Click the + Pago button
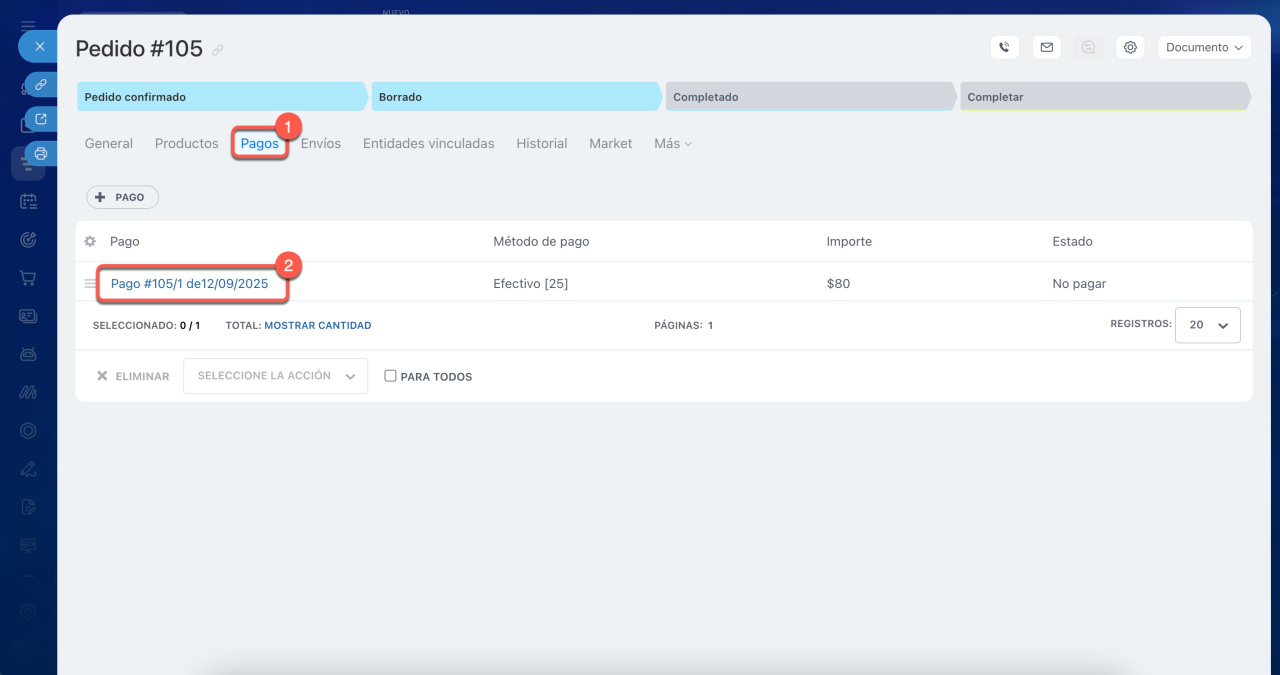The image size is (1280, 675). tap(122, 197)
